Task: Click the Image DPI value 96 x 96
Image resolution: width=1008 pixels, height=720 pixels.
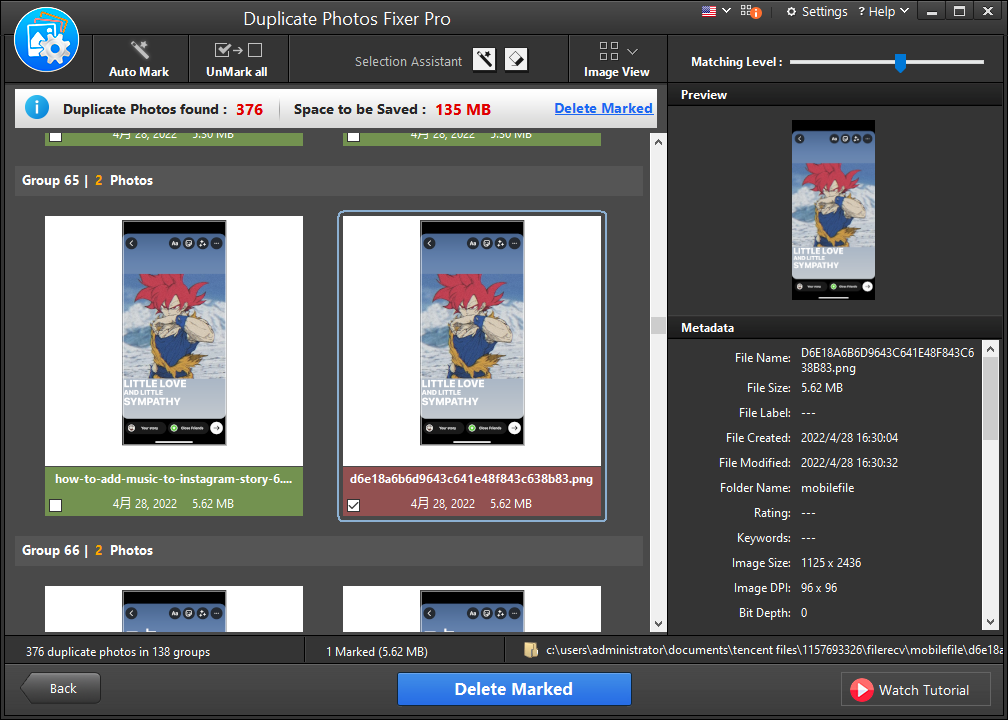Action: pos(819,588)
